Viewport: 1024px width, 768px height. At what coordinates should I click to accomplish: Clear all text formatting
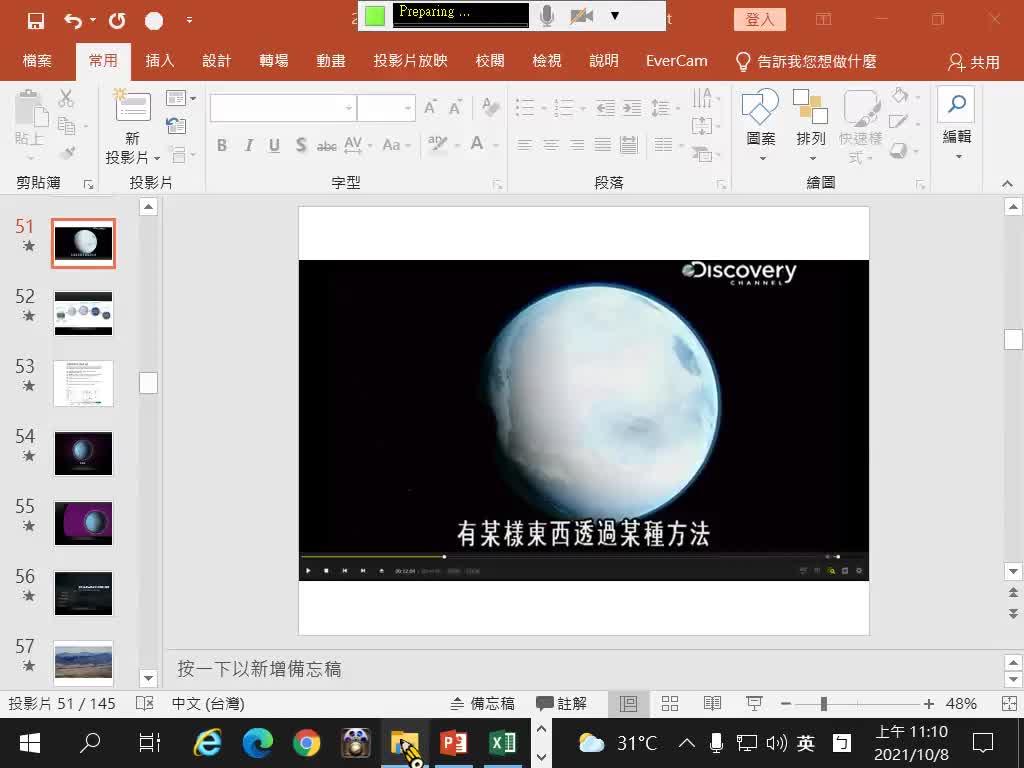tap(490, 107)
